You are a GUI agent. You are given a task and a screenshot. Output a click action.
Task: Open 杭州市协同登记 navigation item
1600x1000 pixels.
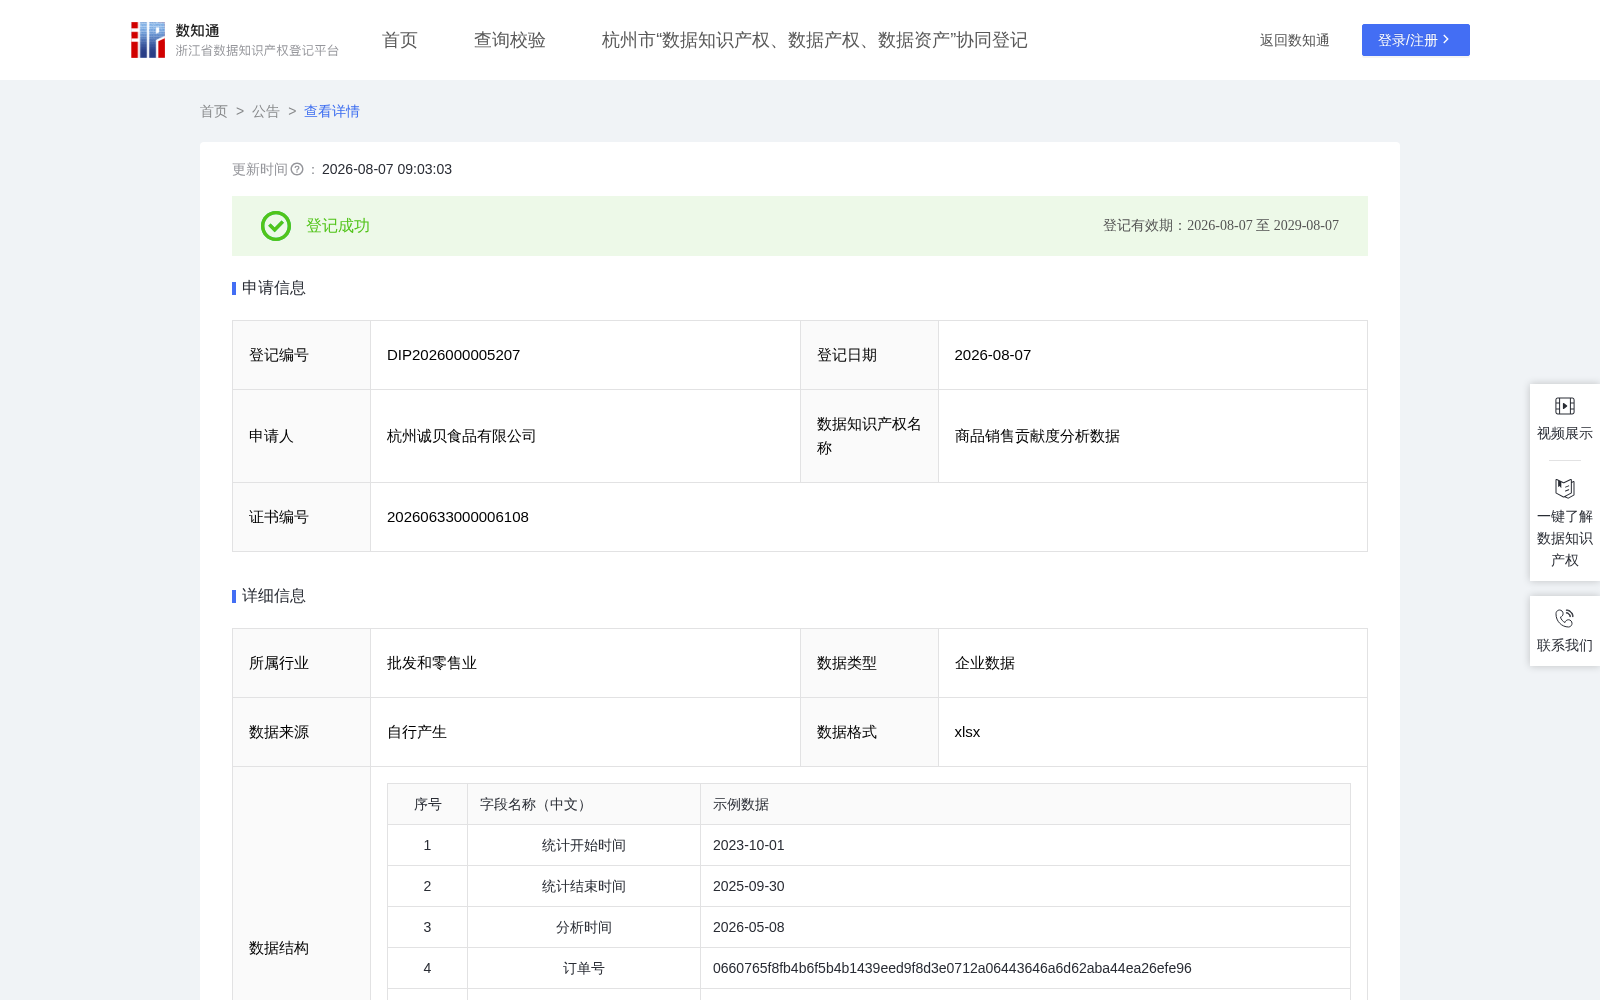815,40
